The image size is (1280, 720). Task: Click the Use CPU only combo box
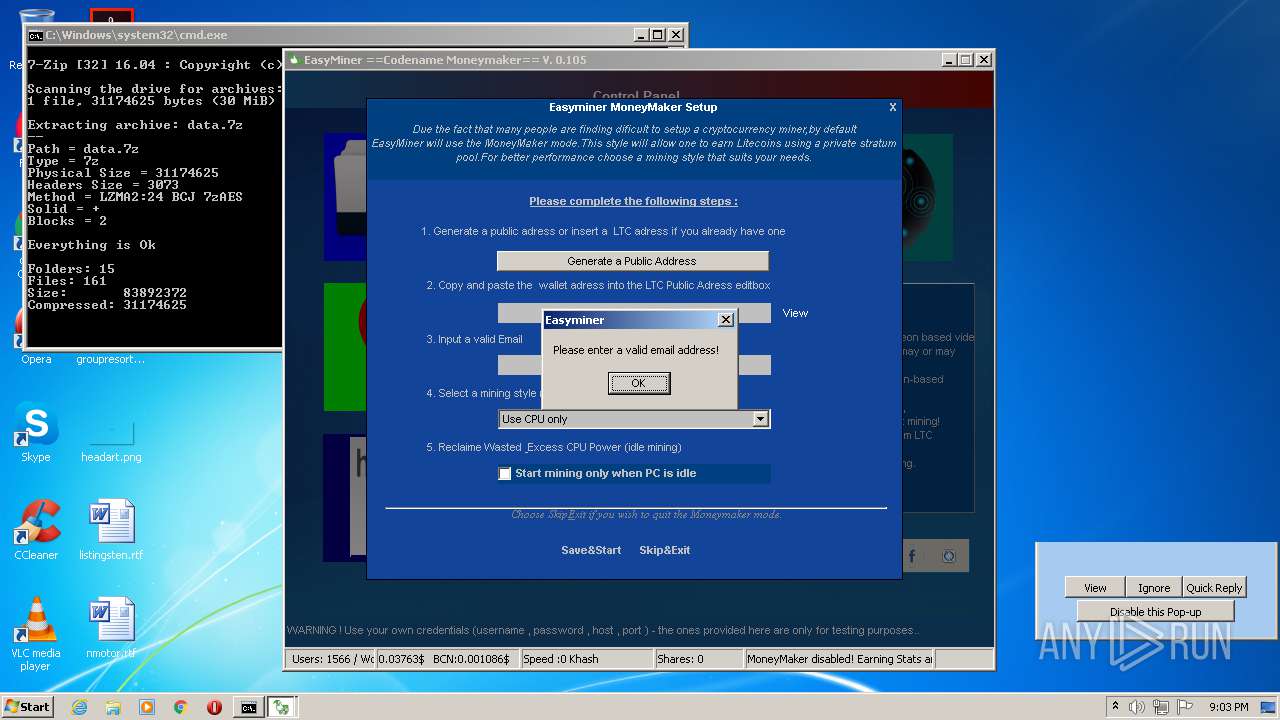[x=634, y=419]
